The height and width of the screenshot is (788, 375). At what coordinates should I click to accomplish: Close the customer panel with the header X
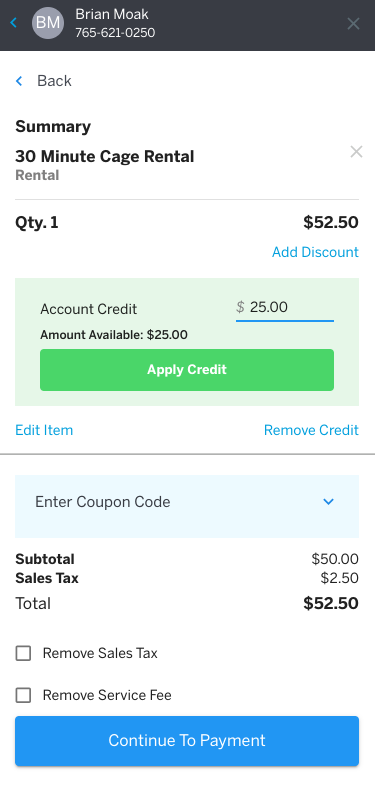pos(353,23)
